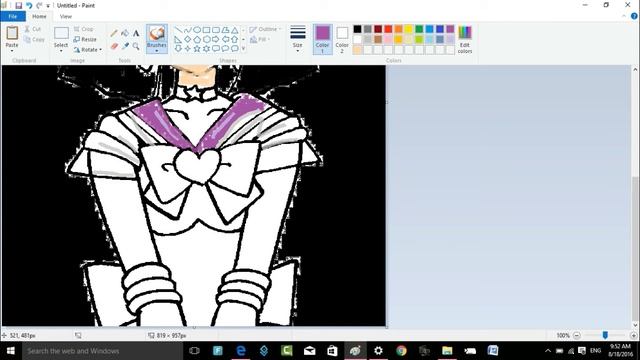This screenshot has height=360, width=640.
Task: Pick the red color swatch
Action: (x=388, y=29)
